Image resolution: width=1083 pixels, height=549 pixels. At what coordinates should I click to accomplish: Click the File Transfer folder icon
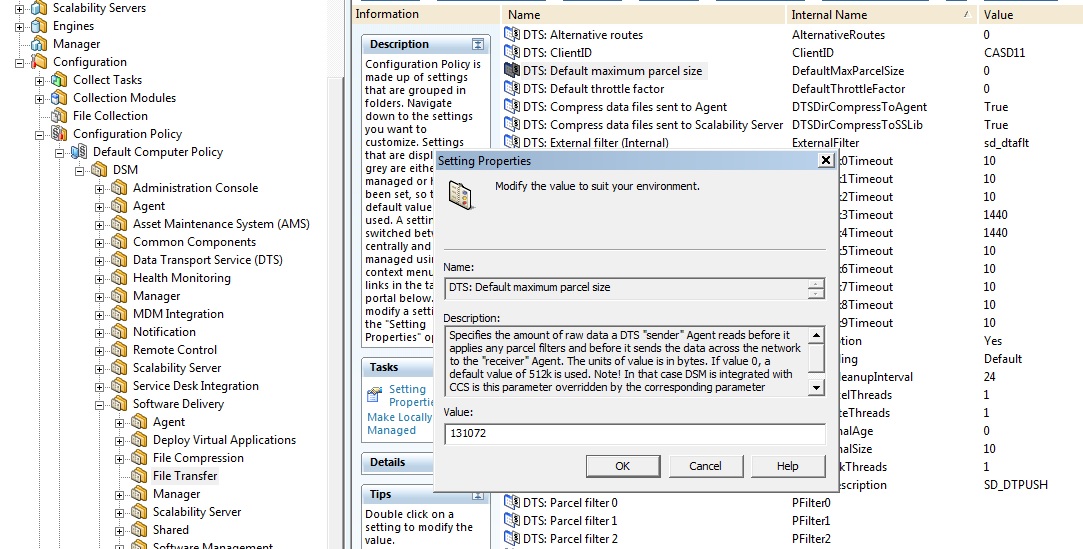139,476
